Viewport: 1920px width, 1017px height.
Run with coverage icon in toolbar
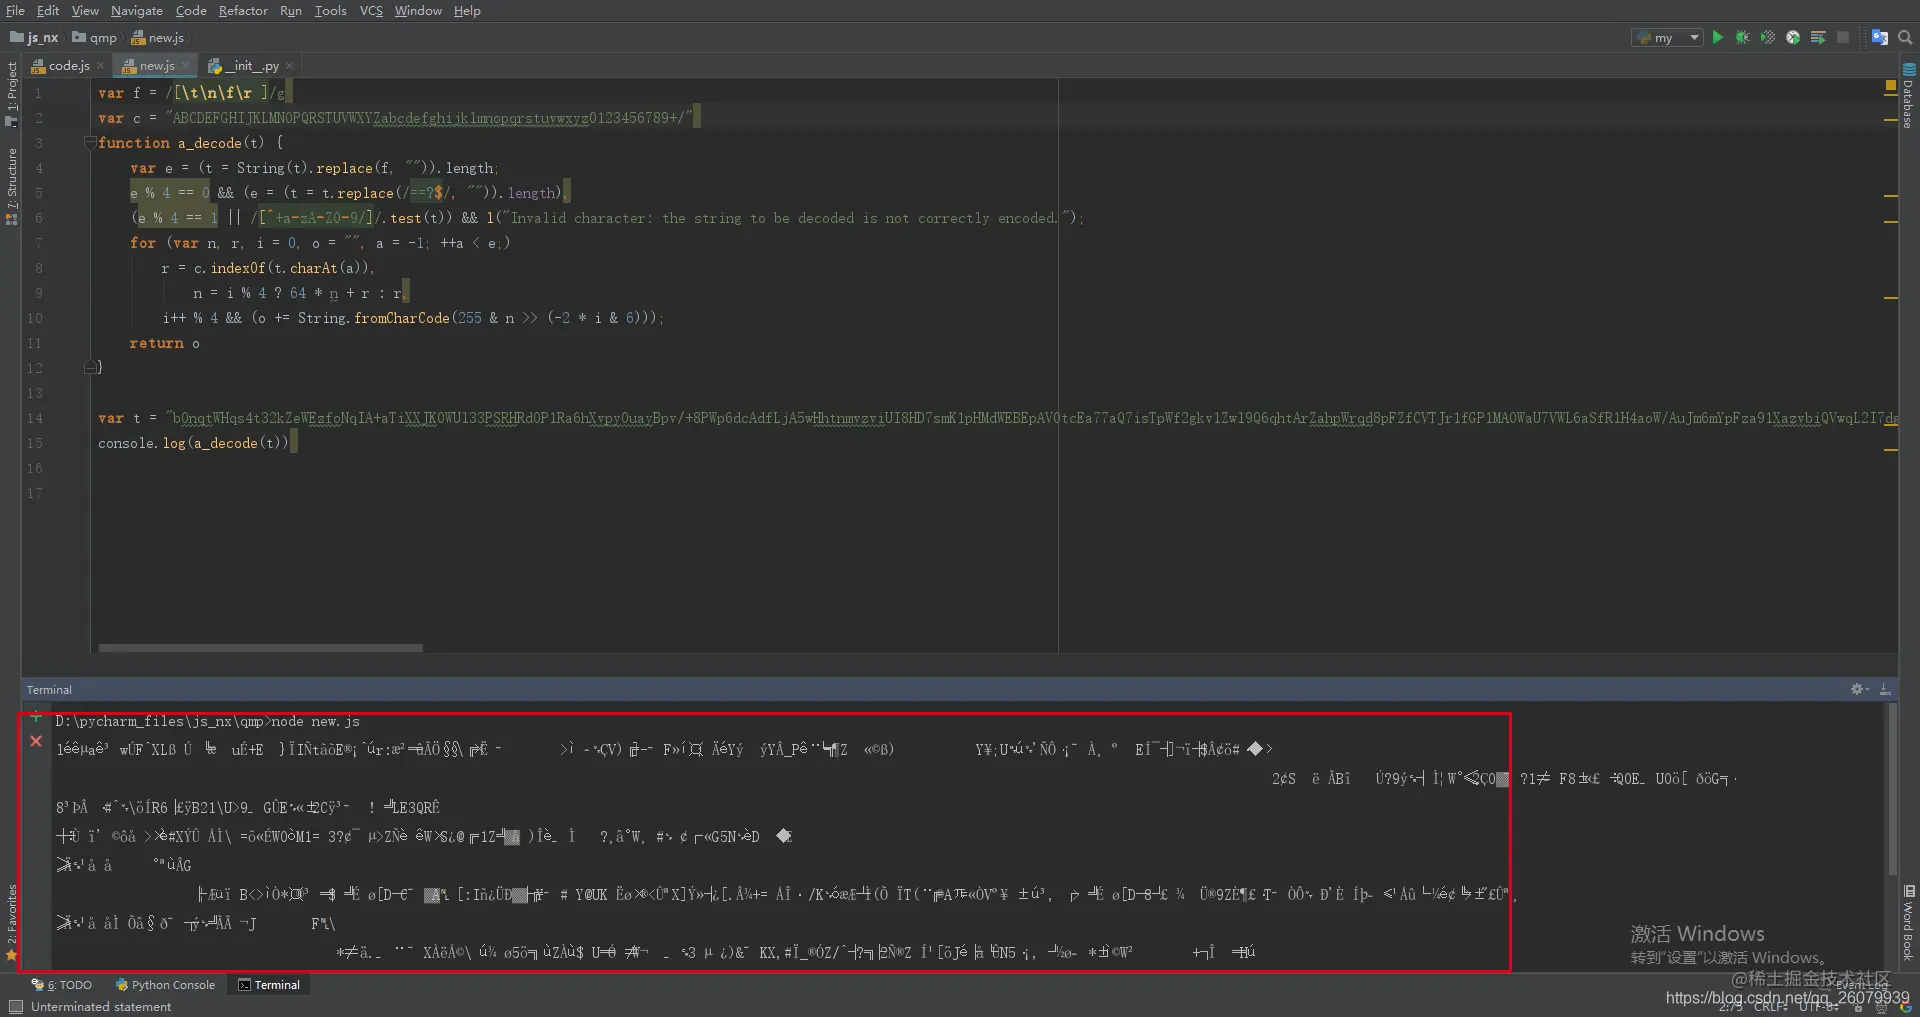(x=1767, y=37)
